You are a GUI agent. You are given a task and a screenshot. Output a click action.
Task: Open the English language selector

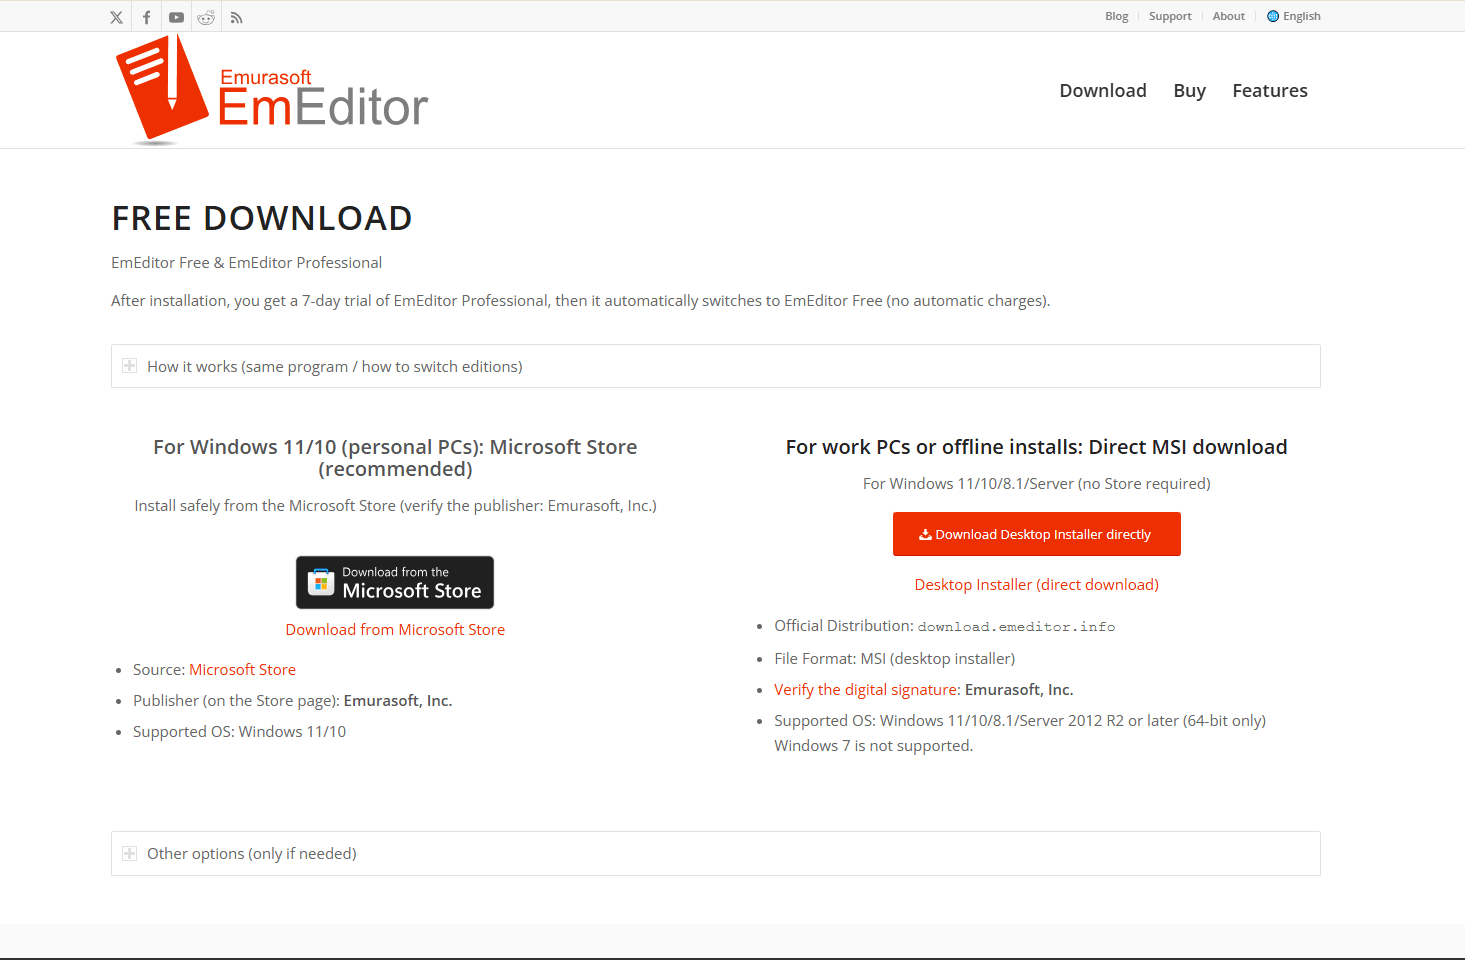coord(1294,16)
